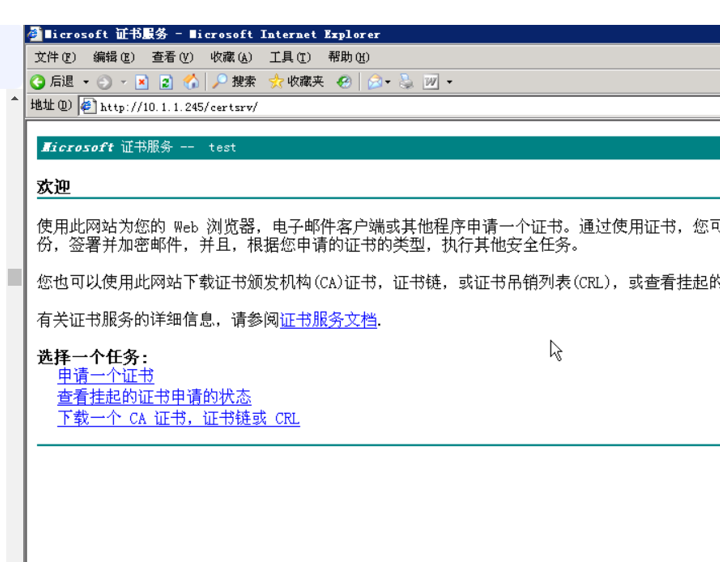Open the Forward history dropdown arrow
This screenshot has height=562, width=720.
click(124, 82)
